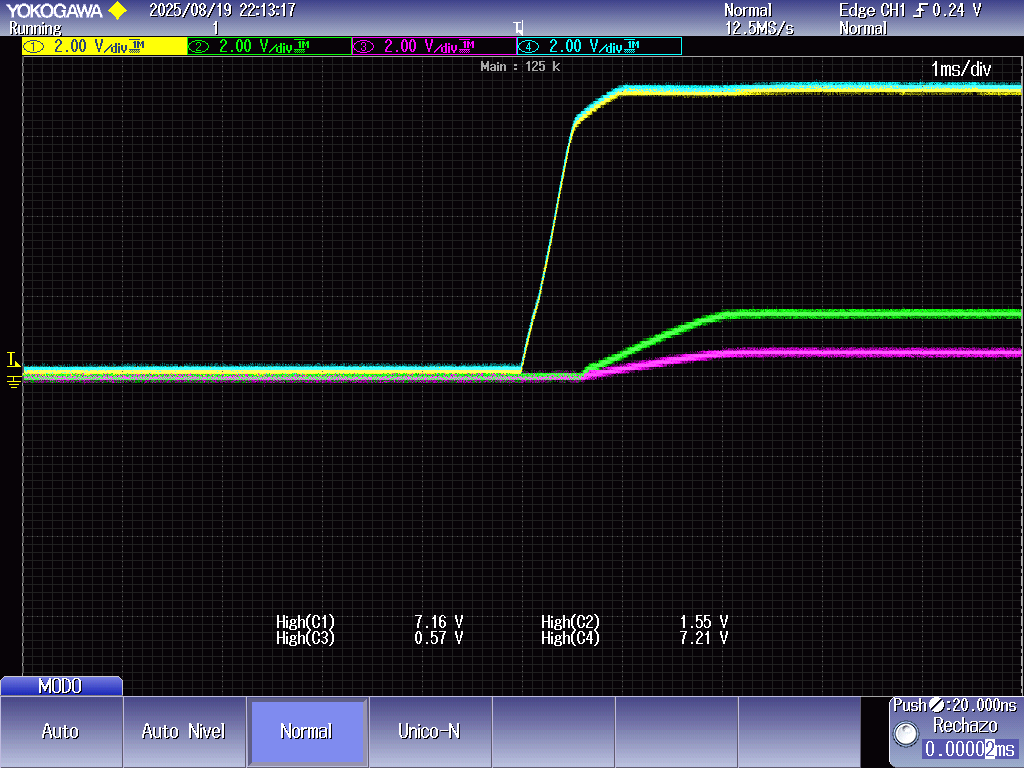This screenshot has height=768, width=1024.
Task: Choose the Normal trigger mode softkey
Action: tap(307, 731)
